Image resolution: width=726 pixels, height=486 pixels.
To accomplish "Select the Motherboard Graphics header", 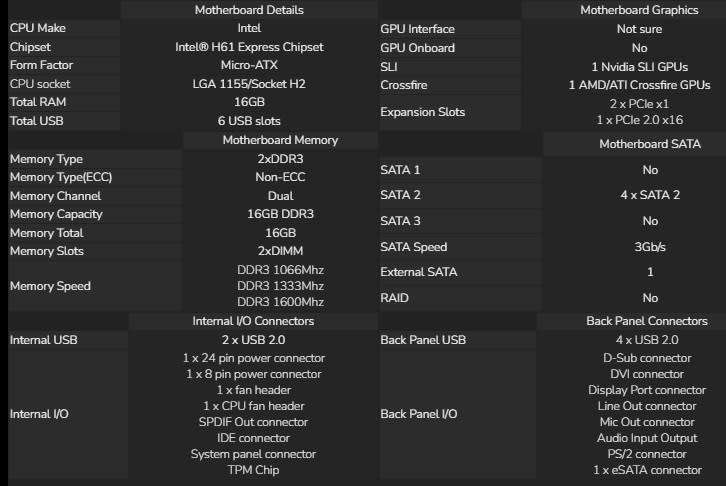I will (639, 10).
